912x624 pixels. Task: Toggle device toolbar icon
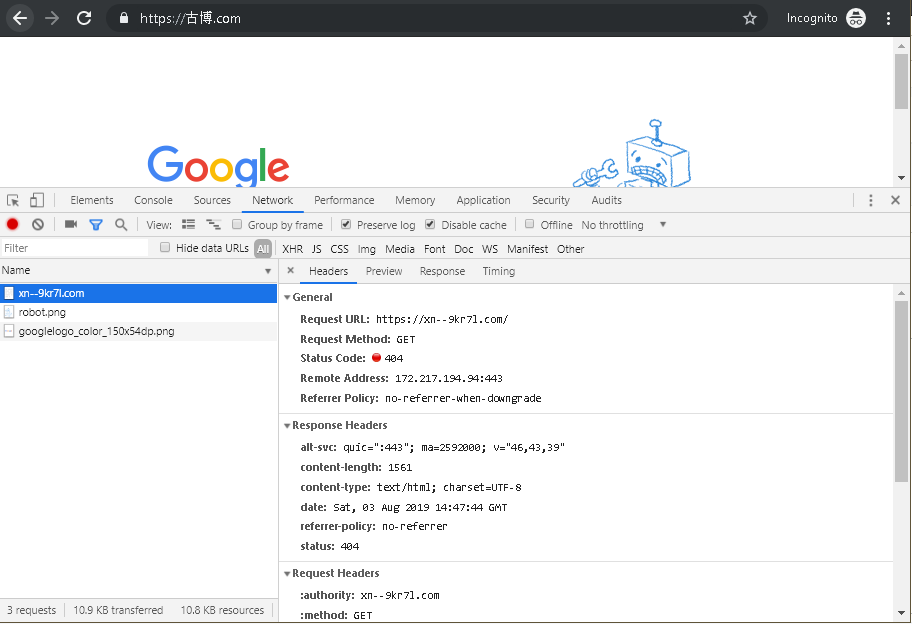[x=37, y=200]
